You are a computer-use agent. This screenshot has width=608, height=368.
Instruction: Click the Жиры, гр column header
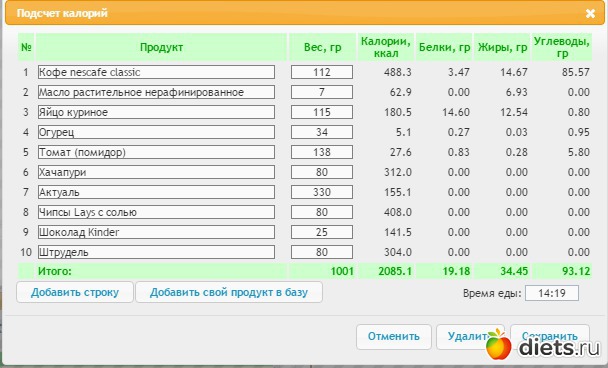pyautogui.click(x=502, y=47)
